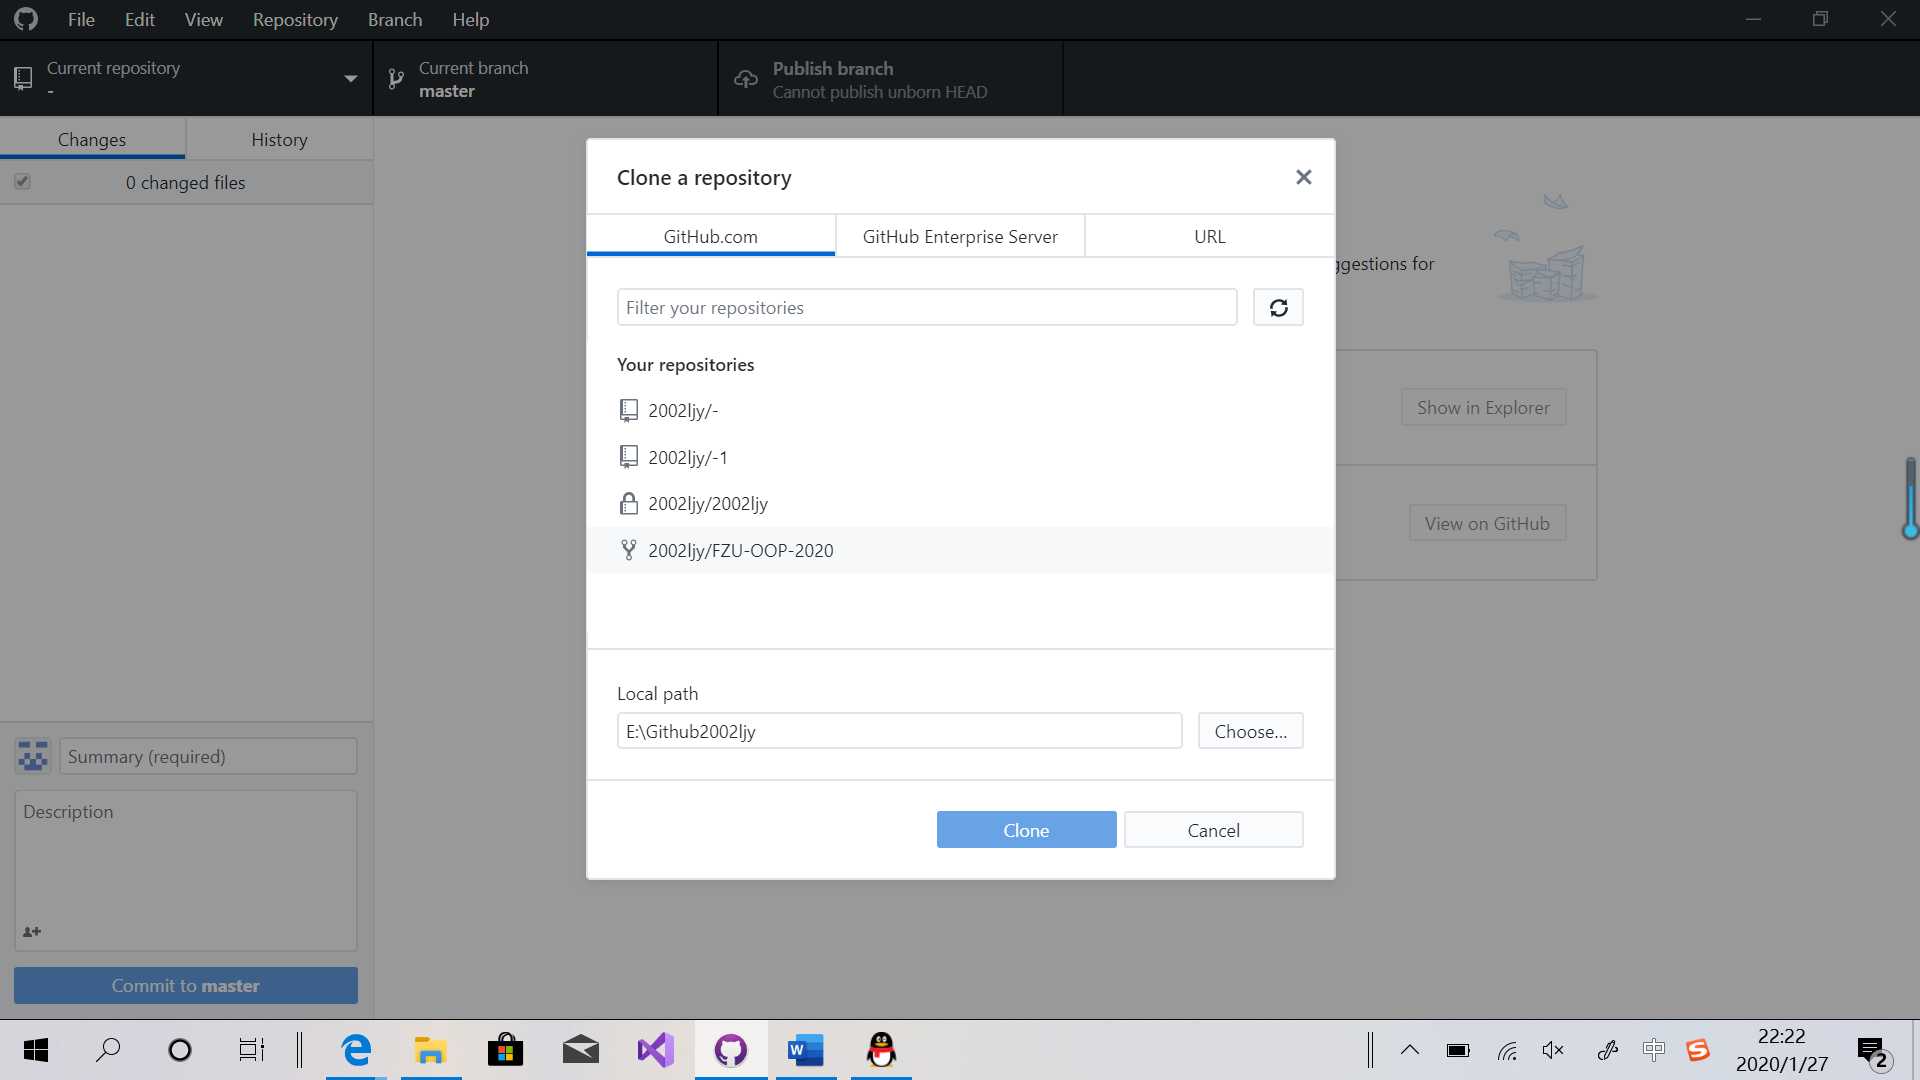Screen dimensions: 1920x1080
Task: Click the GitHub Desktop taskbar icon
Action: [x=731, y=1050]
